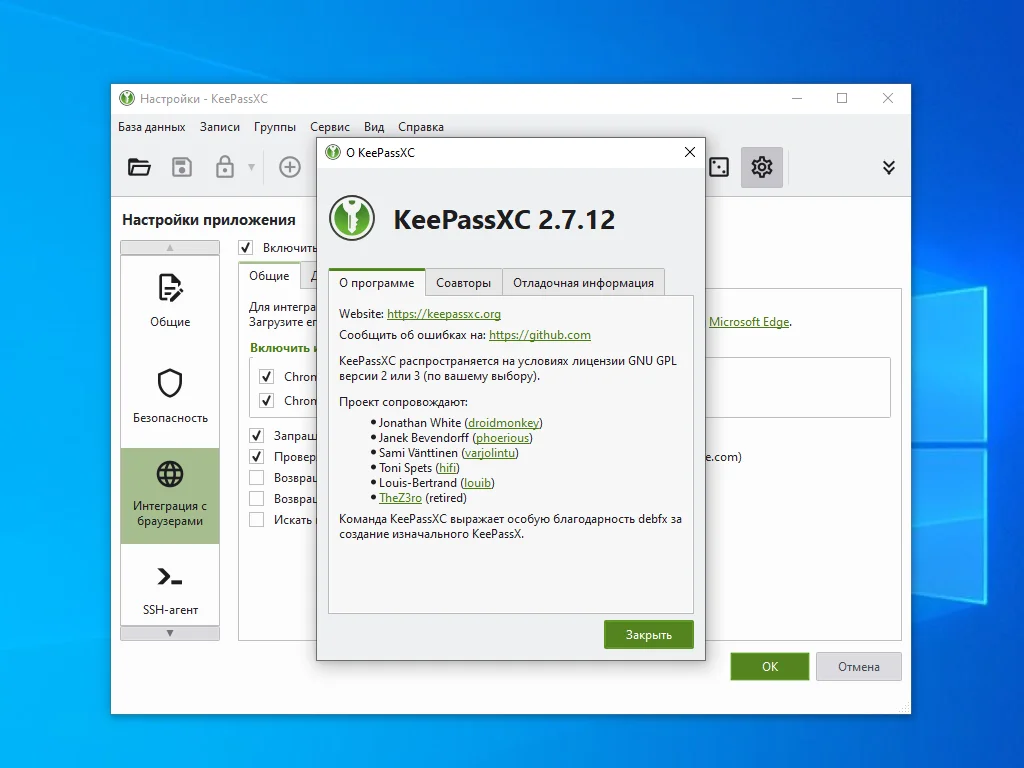Click the save database floppy icon
Viewport: 1024px width, 768px height.
pyautogui.click(x=182, y=167)
